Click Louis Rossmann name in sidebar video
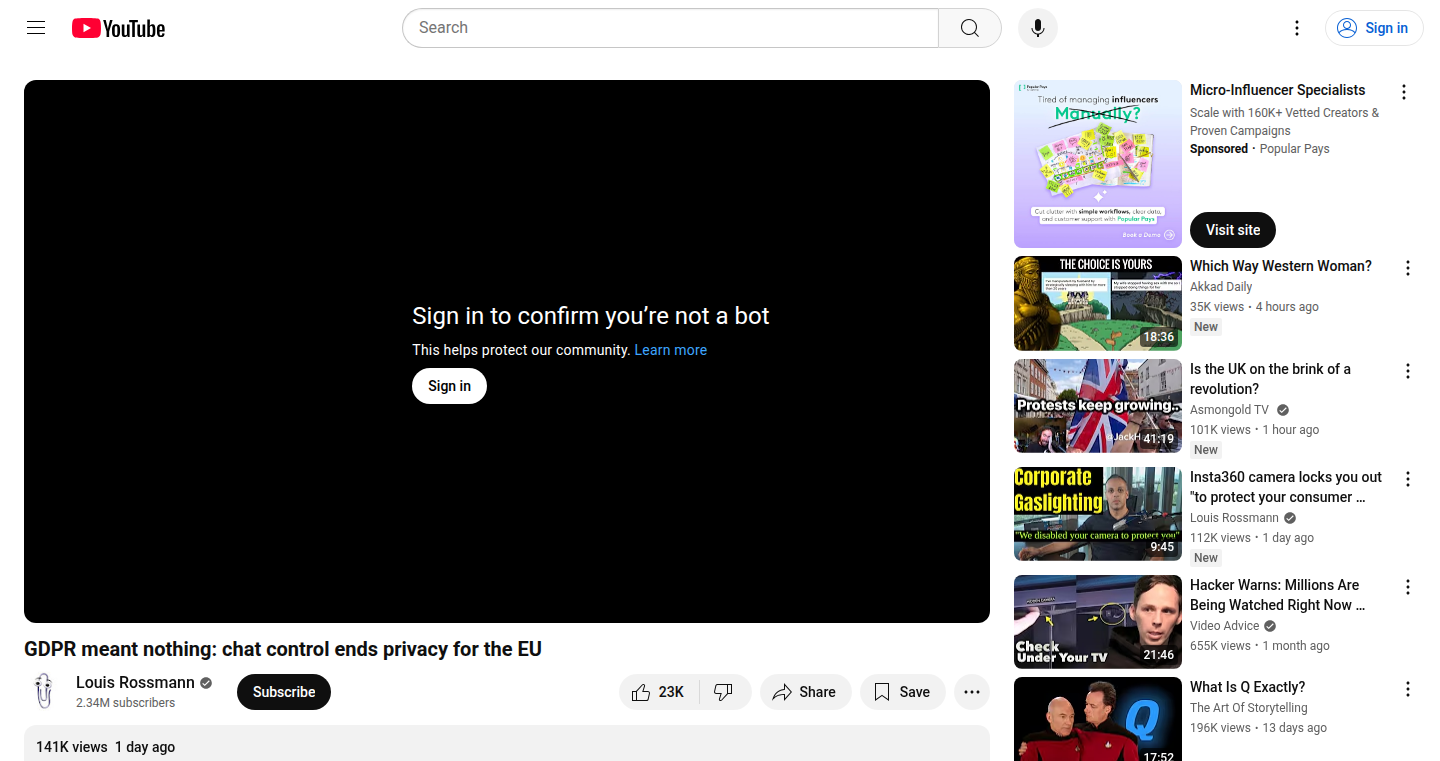1440x761 pixels. point(1235,518)
